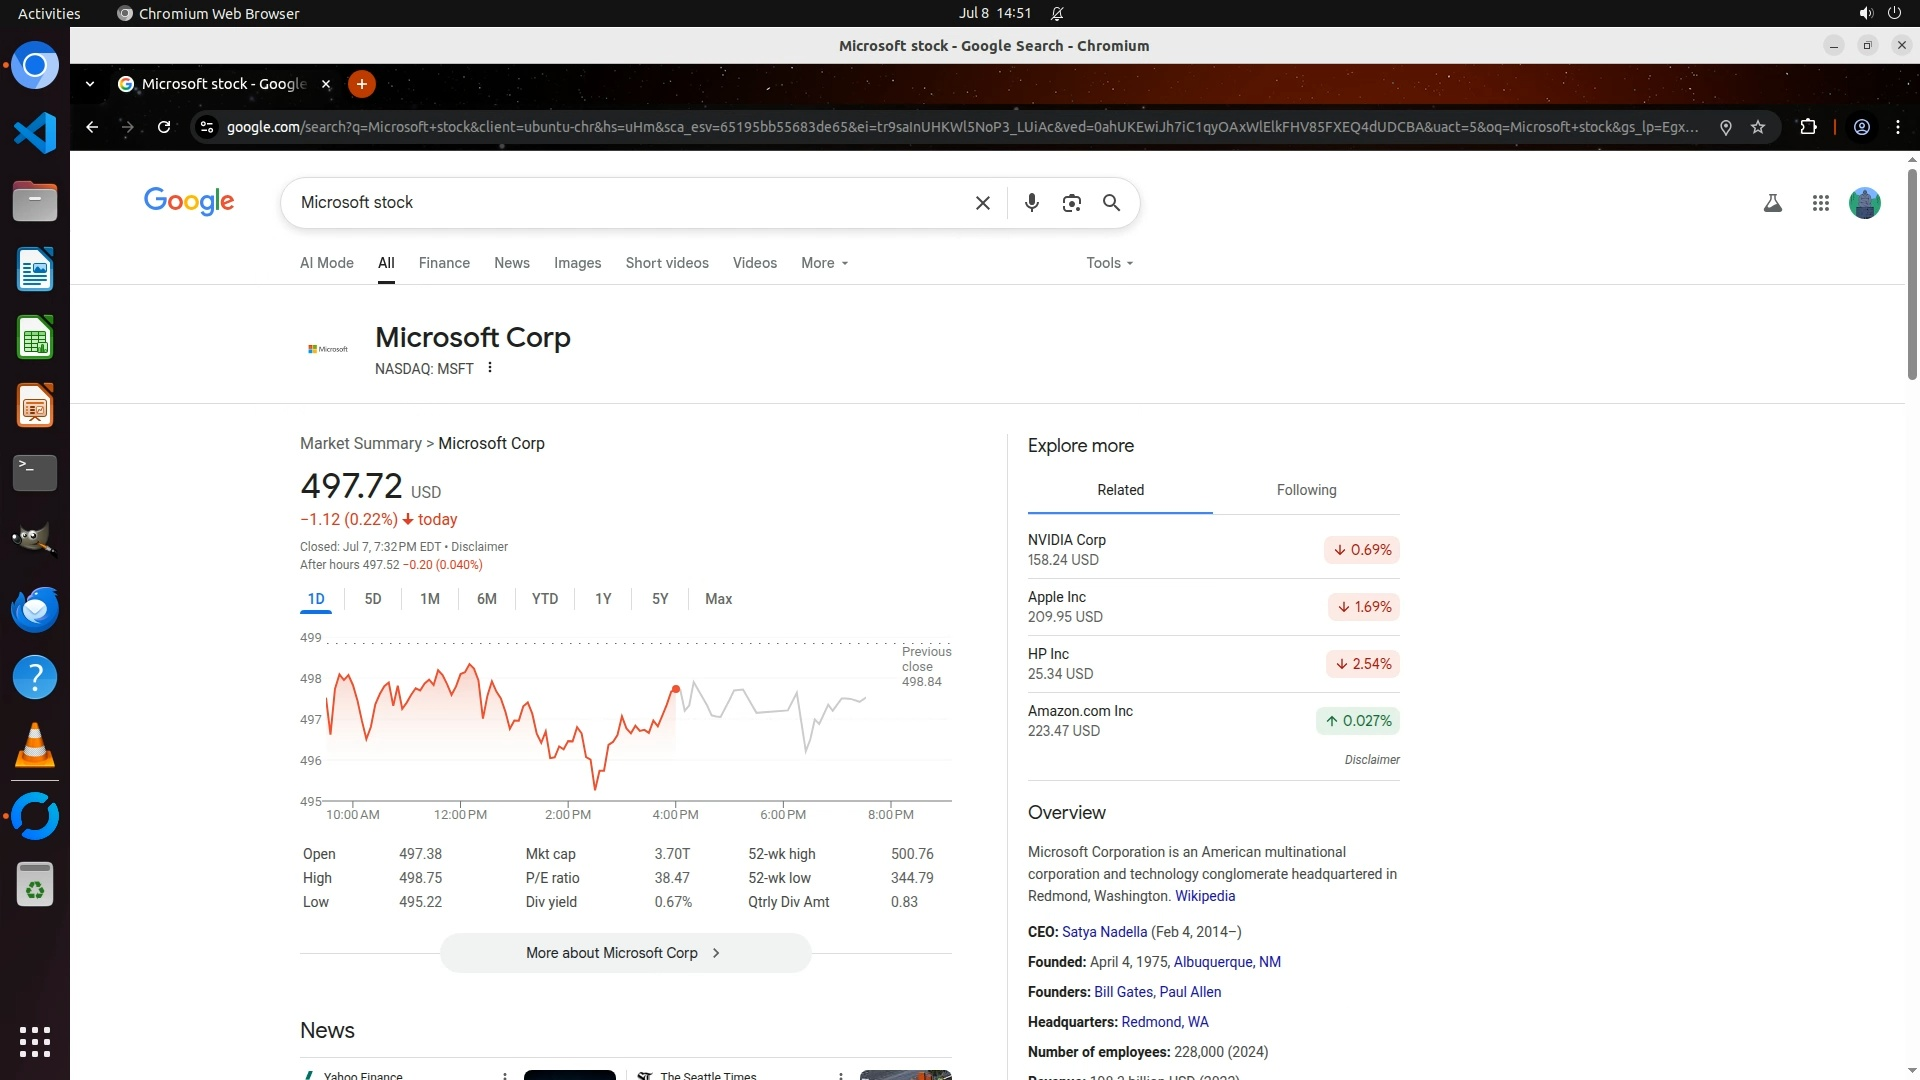The image size is (1920, 1080).
Task: Open Visual Studio Code from dock
Action: (35, 133)
